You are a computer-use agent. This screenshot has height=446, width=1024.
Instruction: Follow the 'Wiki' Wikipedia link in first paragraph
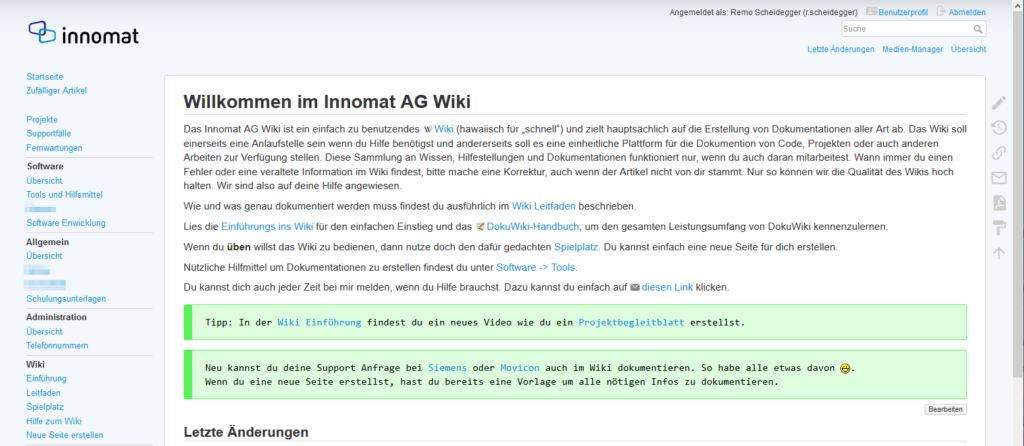(x=443, y=129)
